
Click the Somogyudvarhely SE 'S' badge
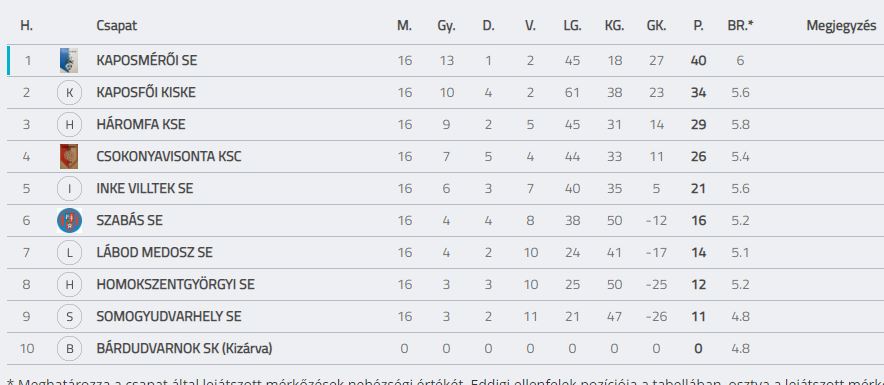69,317
